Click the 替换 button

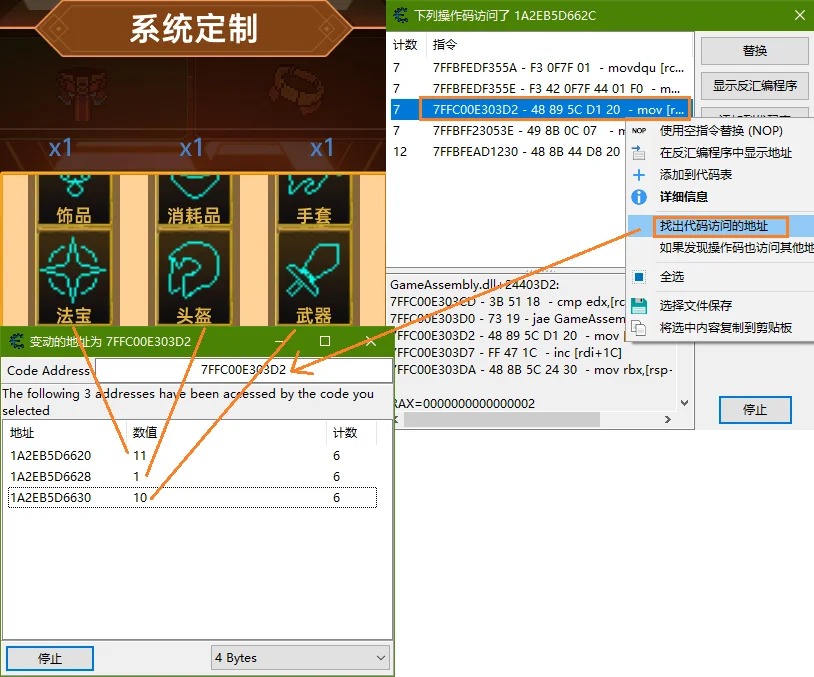click(x=754, y=51)
